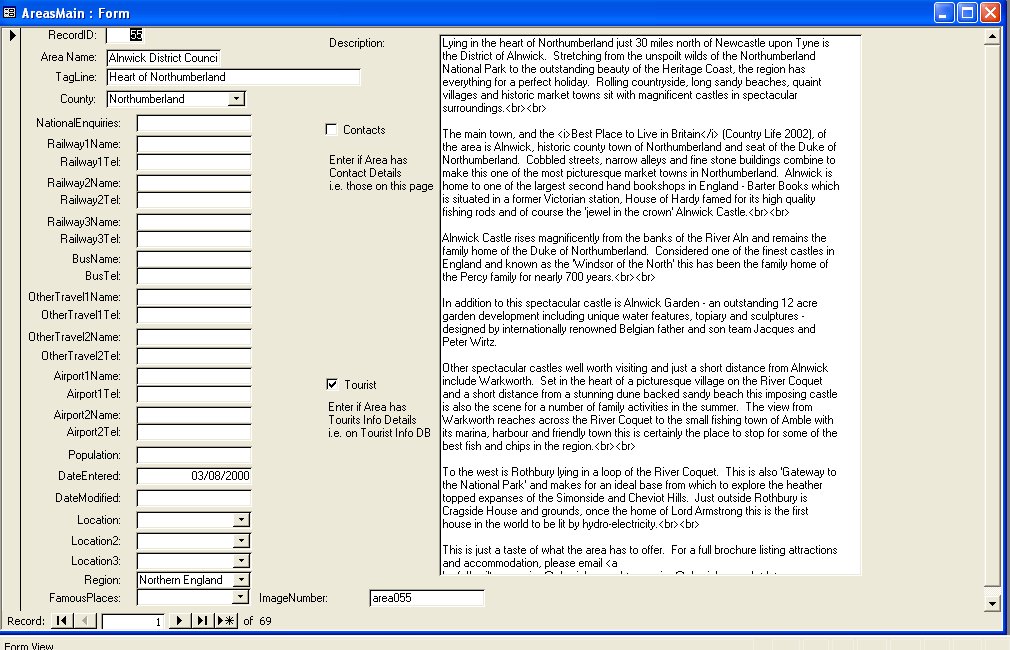Click the form icon in title bar

[10, 12]
